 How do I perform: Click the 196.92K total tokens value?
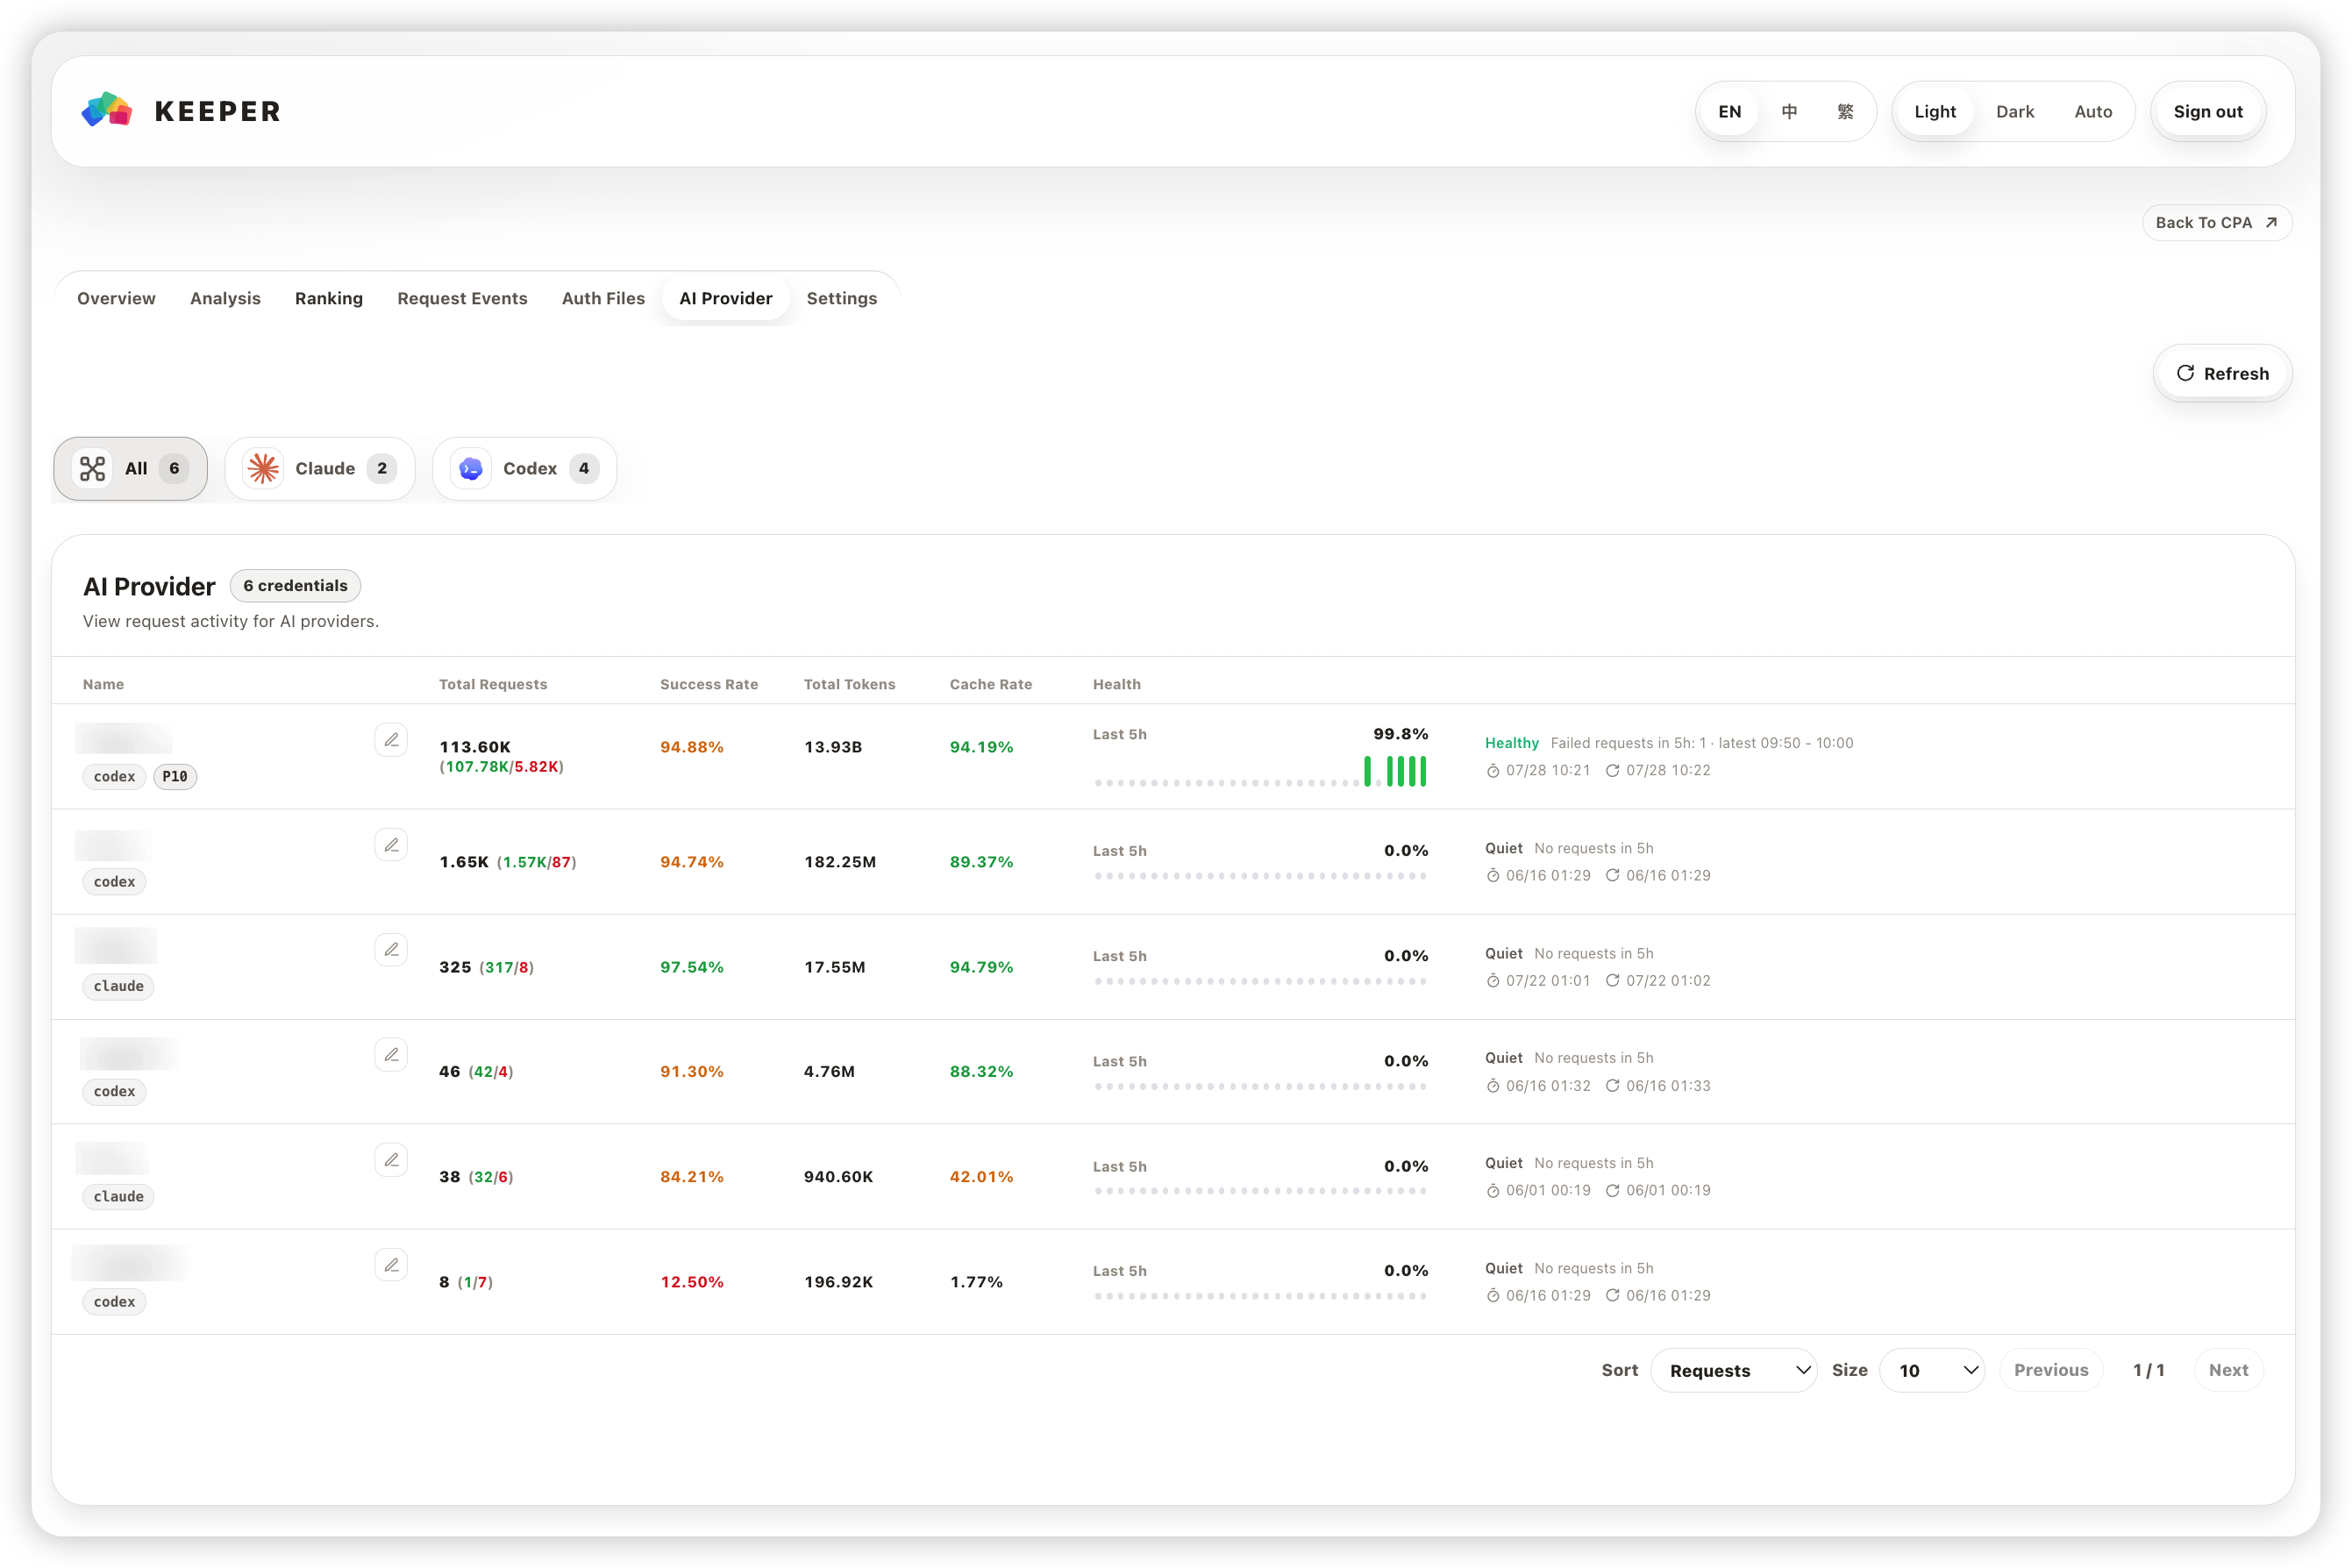pyautogui.click(x=838, y=1282)
